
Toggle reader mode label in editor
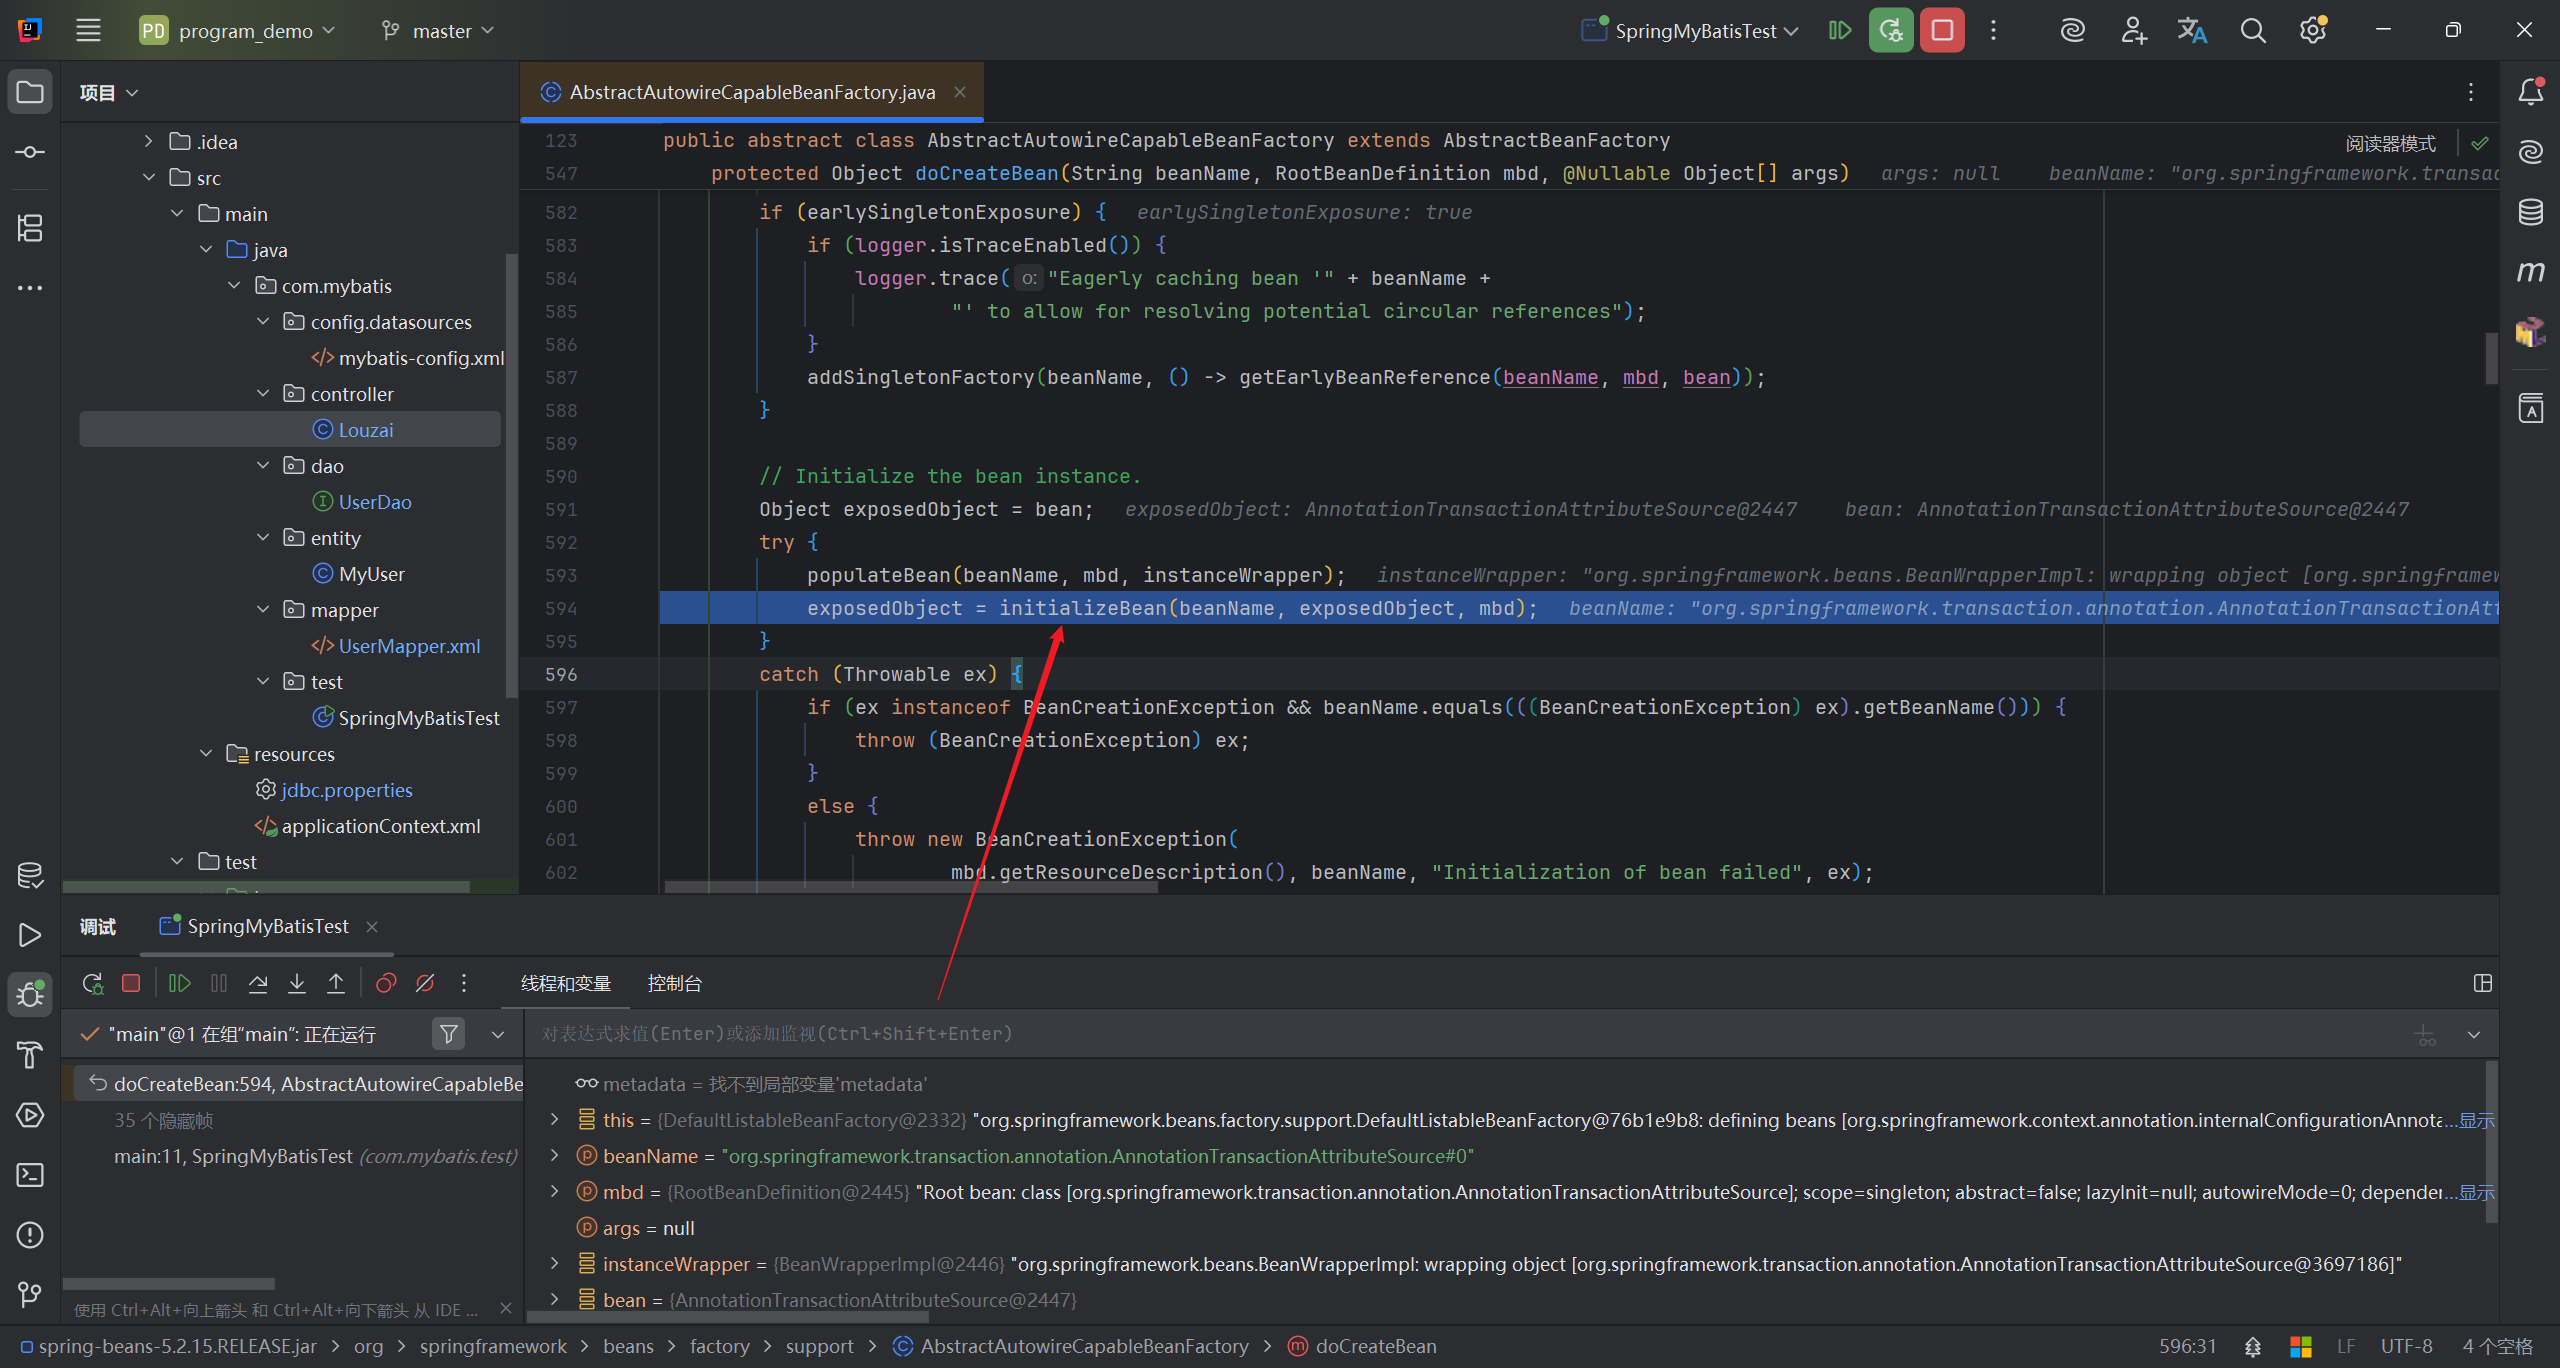coord(2390,144)
